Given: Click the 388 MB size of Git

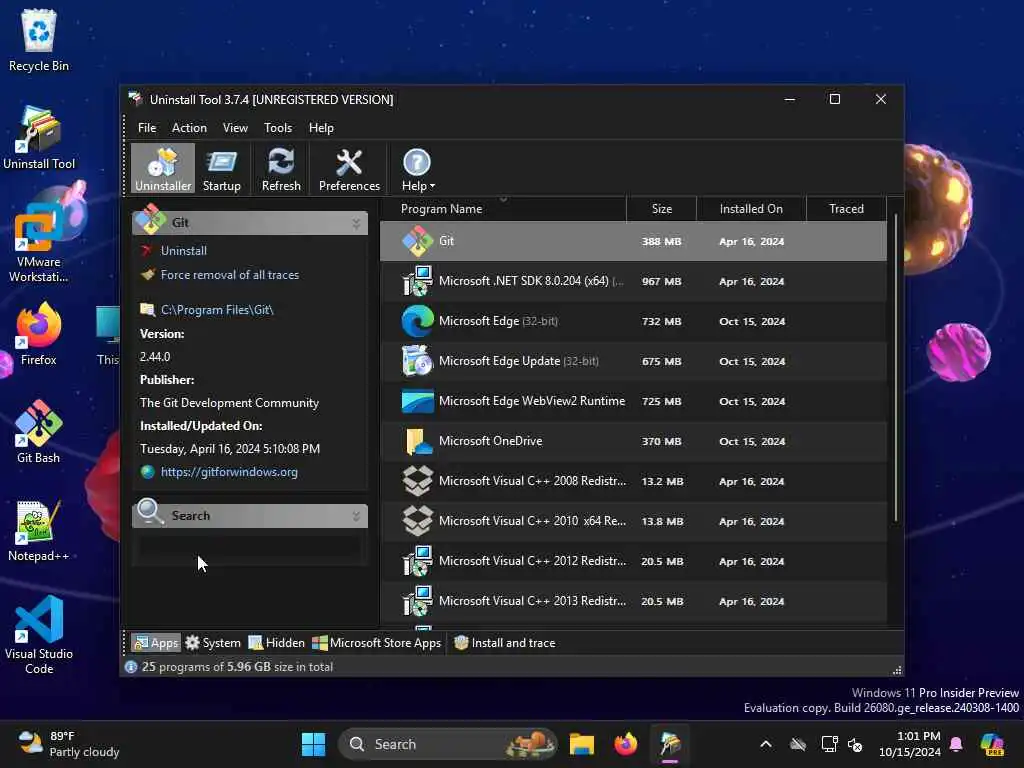Looking at the screenshot, I should click(661, 242).
